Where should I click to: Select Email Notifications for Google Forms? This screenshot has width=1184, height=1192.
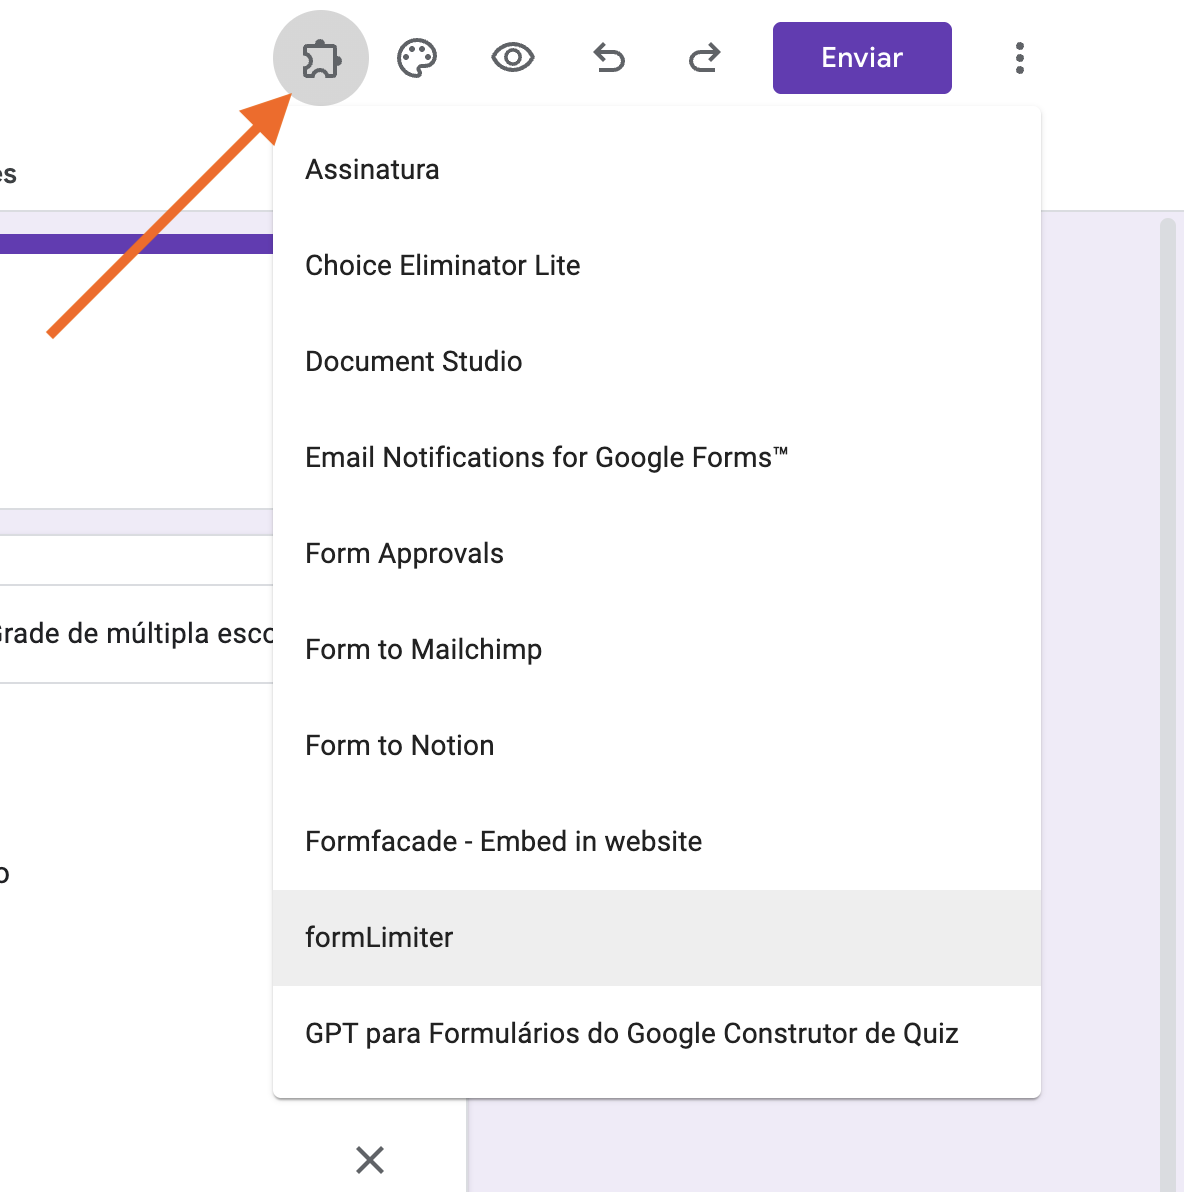tap(546, 457)
